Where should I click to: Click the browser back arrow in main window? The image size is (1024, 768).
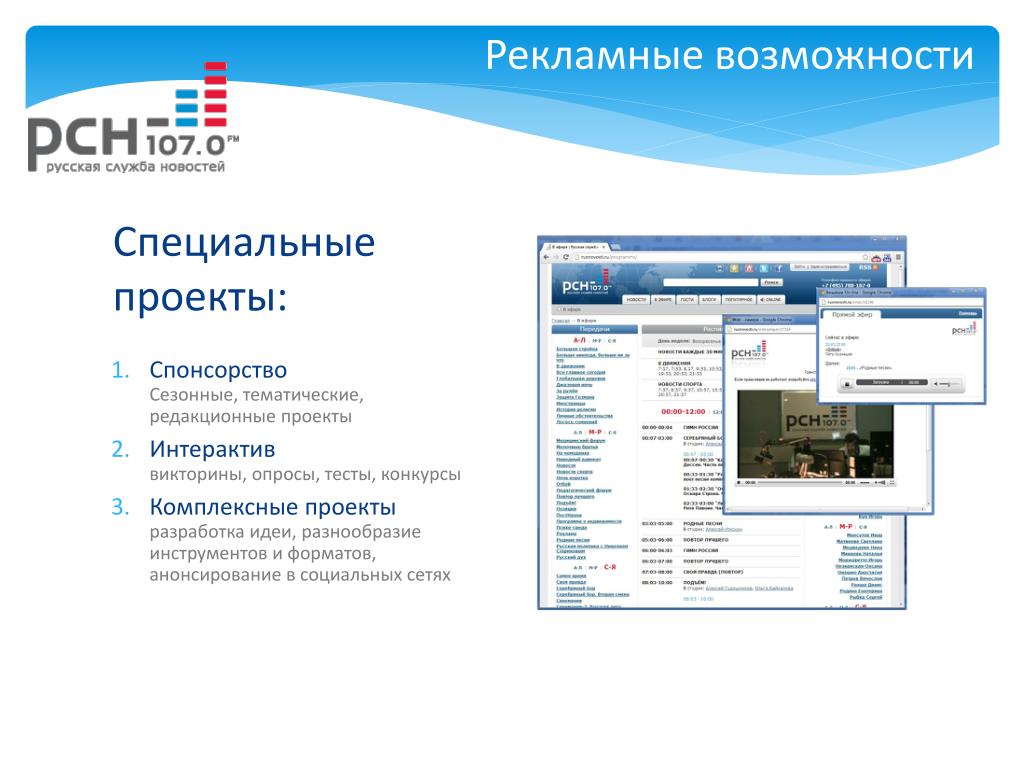[546, 257]
